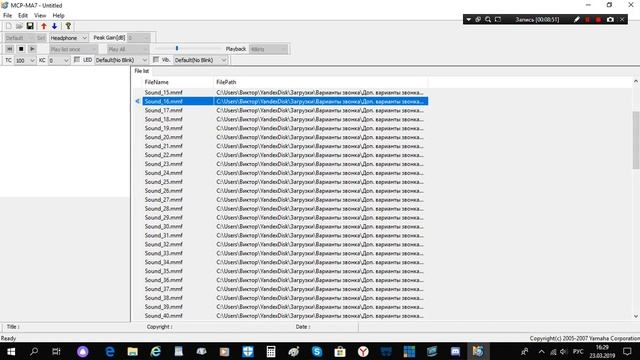640x360 pixels.
Task: Click the recorder overlay pencil icon
Action: [x=576, y=20]
